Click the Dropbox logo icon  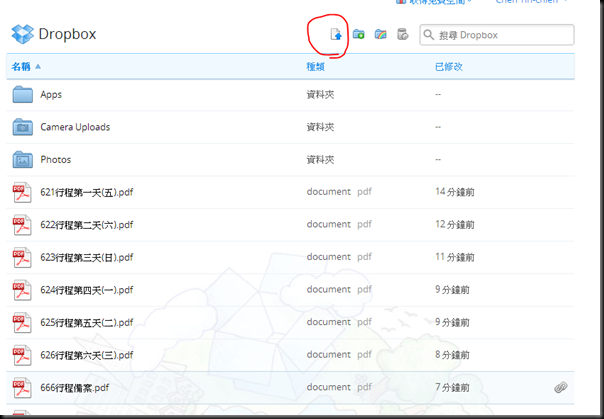pyautogui.click(x=22, y=34)
